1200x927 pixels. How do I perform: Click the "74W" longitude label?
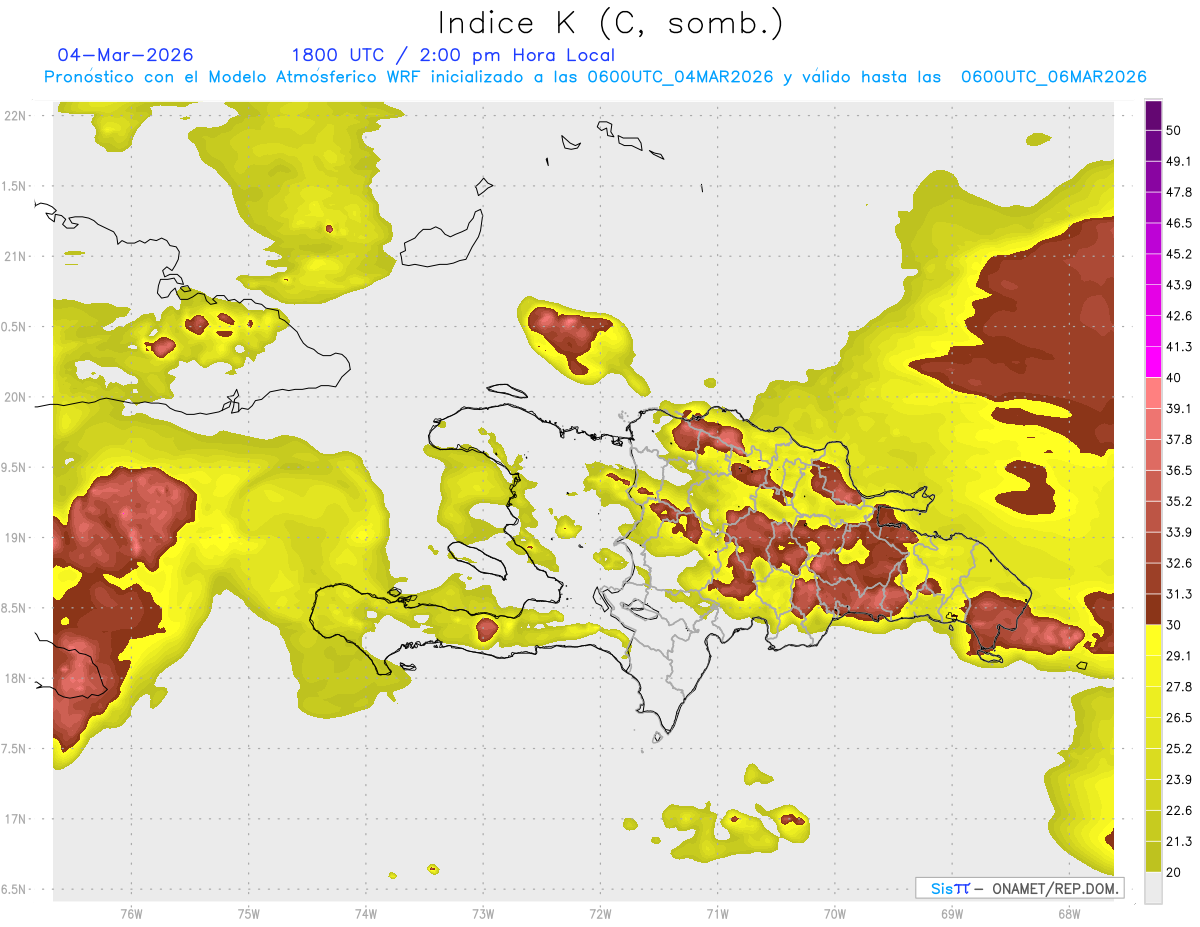tap(365, 913)
